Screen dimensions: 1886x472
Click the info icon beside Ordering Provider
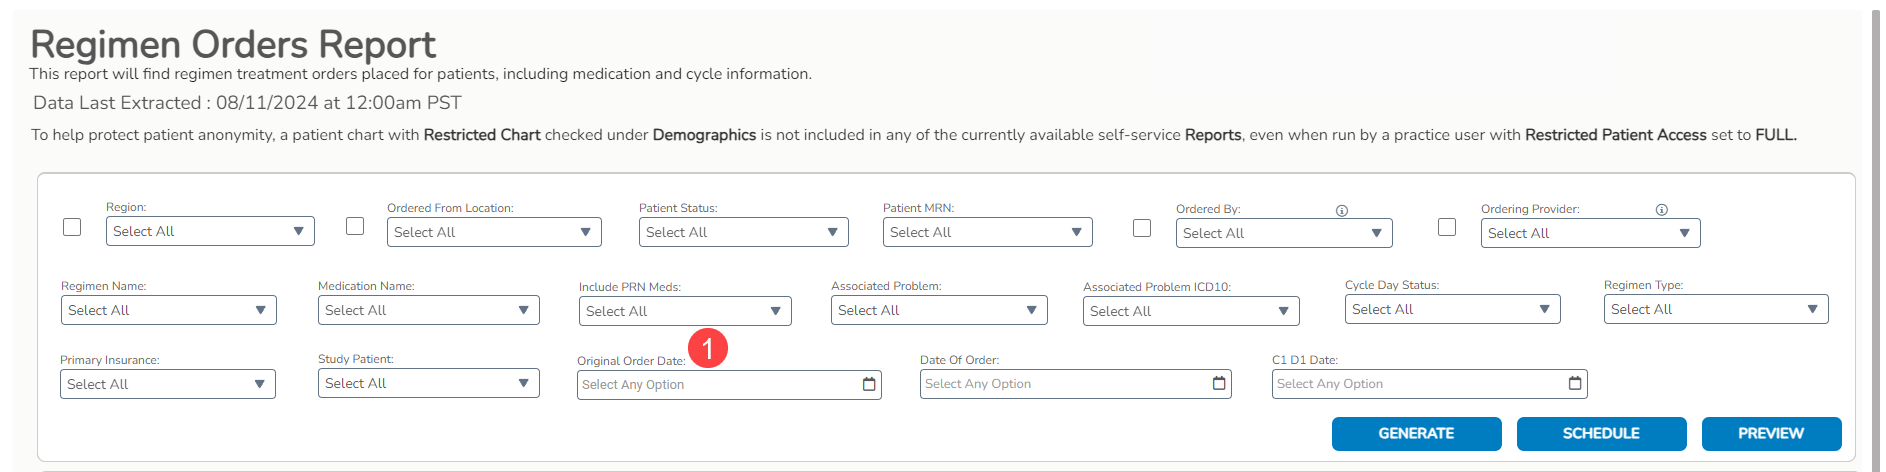click(x=1661, y=210)
